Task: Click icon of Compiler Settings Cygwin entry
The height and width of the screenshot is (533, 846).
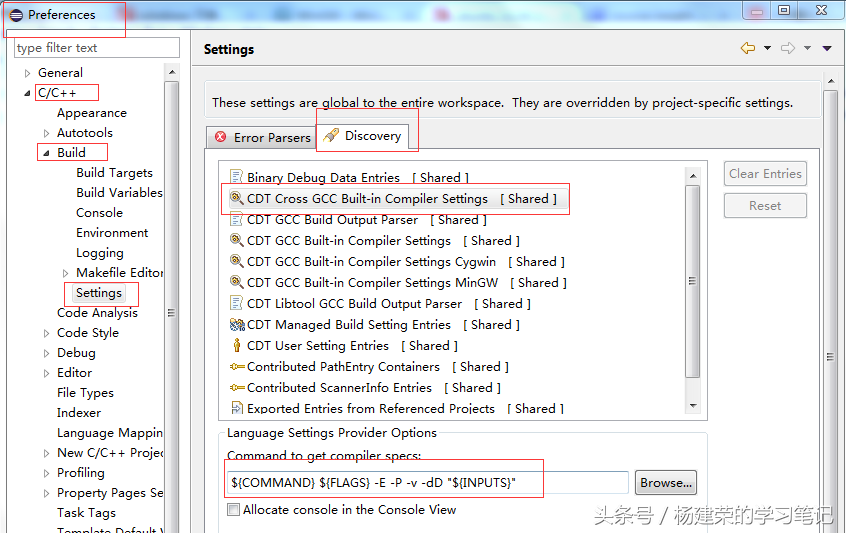Action: (x=236, y=261)
